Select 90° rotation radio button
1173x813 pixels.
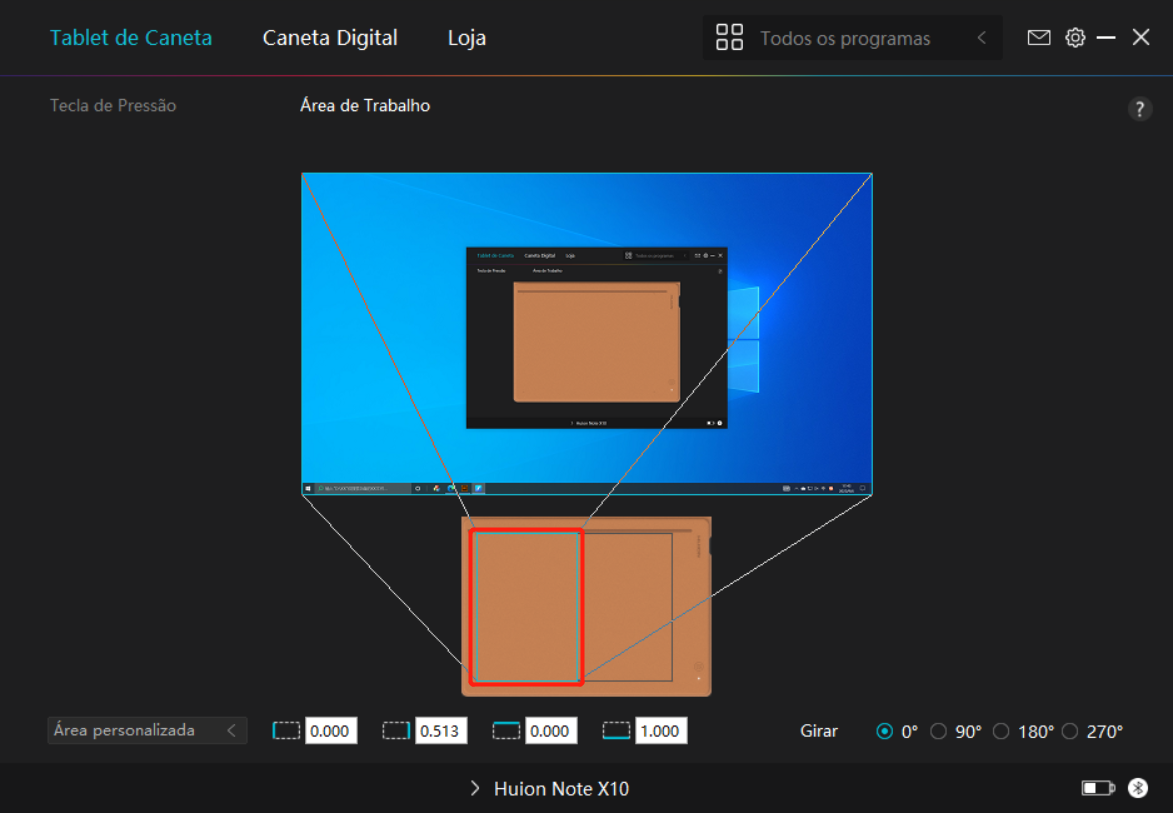[938, 731]
